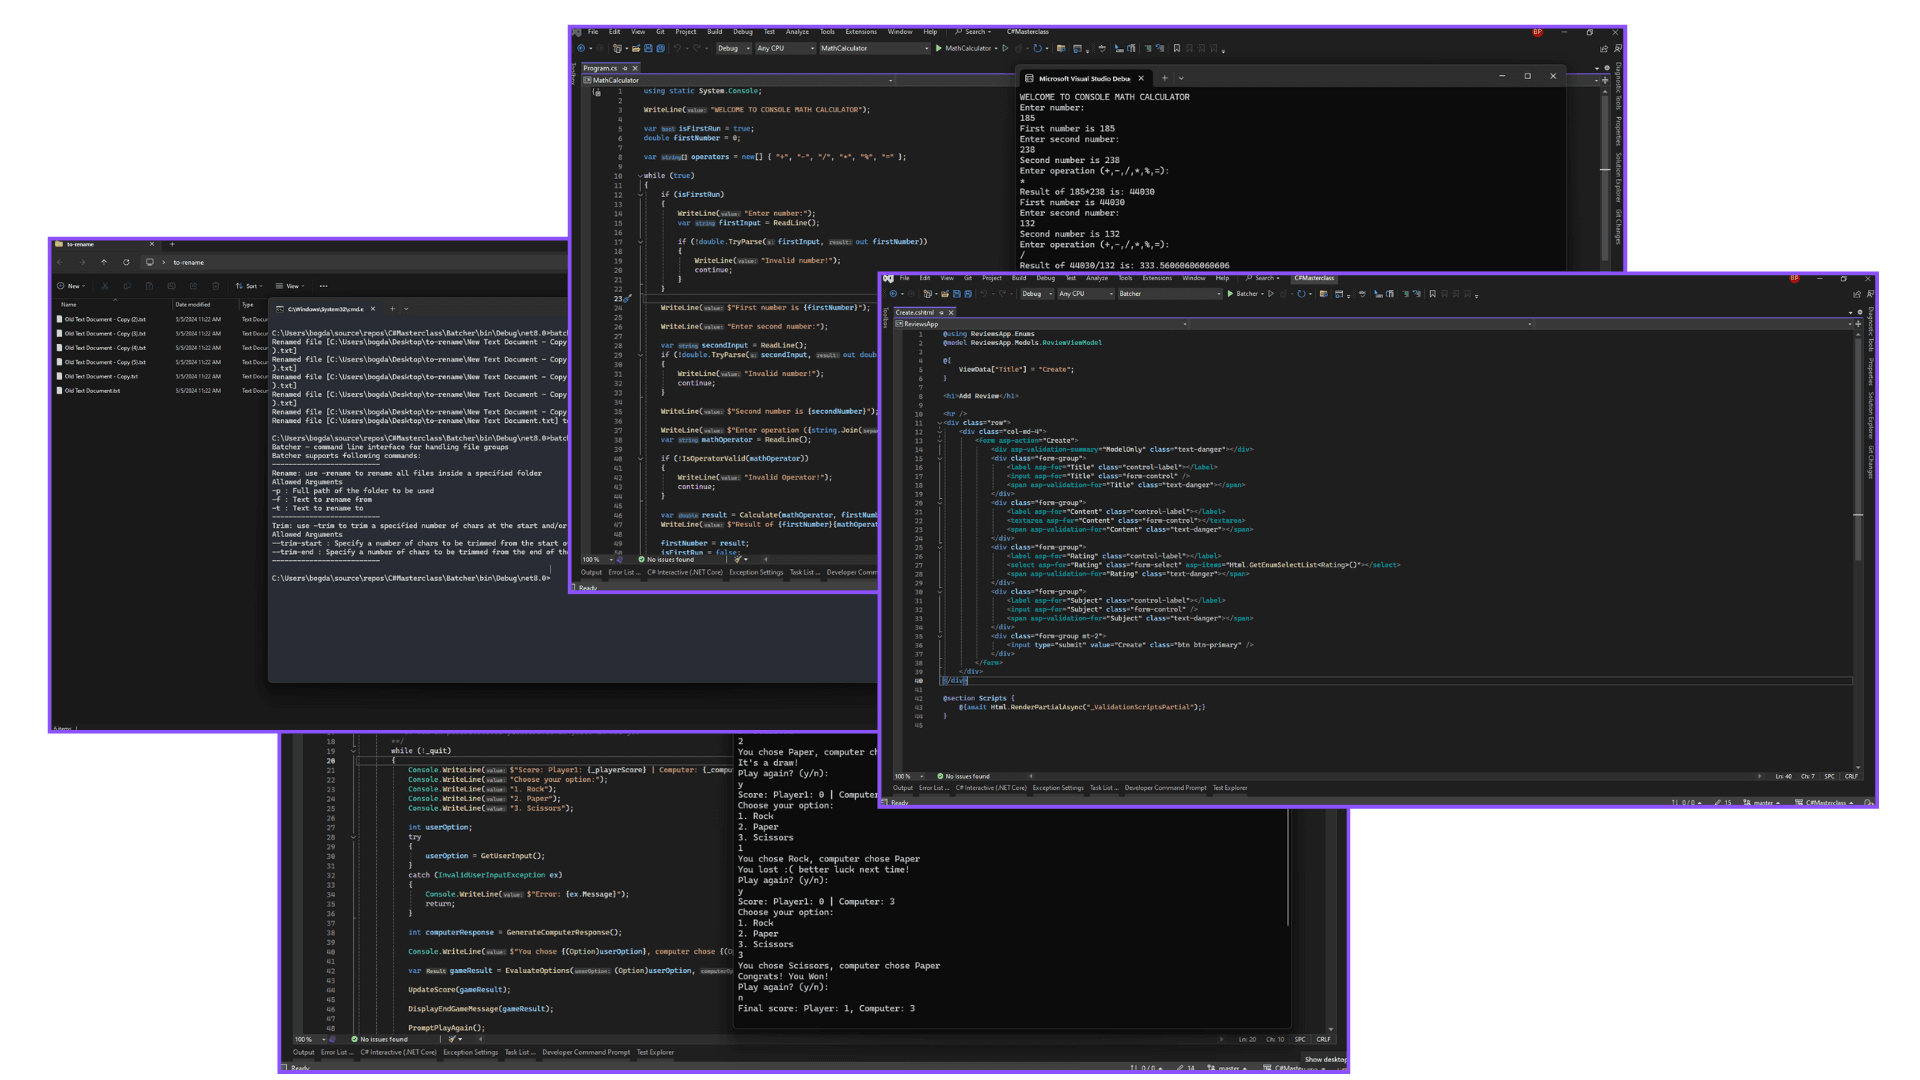Open Debug configuration dropdown in MathCalculator window
The image size is (1920, 1080).
click(733, 48)
